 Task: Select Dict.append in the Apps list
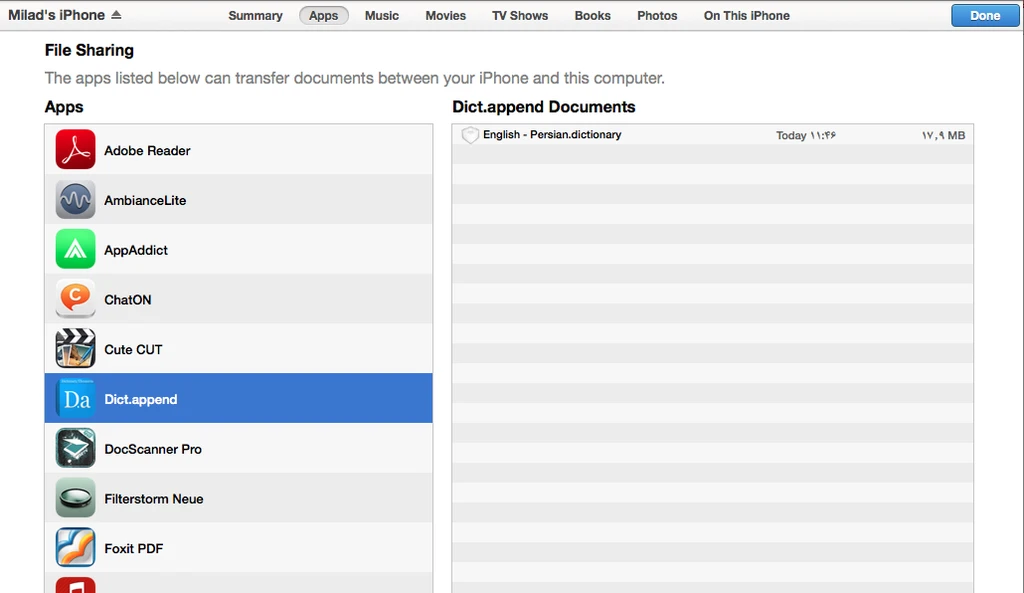tap(238, 398)
